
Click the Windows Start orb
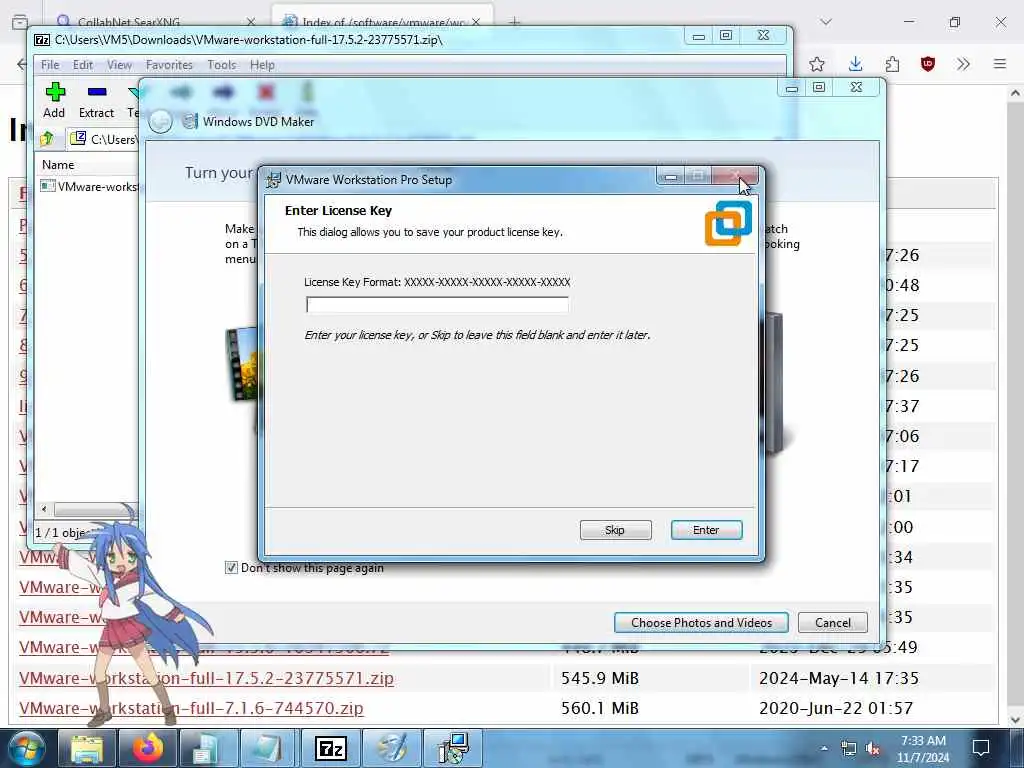(26, 748)
